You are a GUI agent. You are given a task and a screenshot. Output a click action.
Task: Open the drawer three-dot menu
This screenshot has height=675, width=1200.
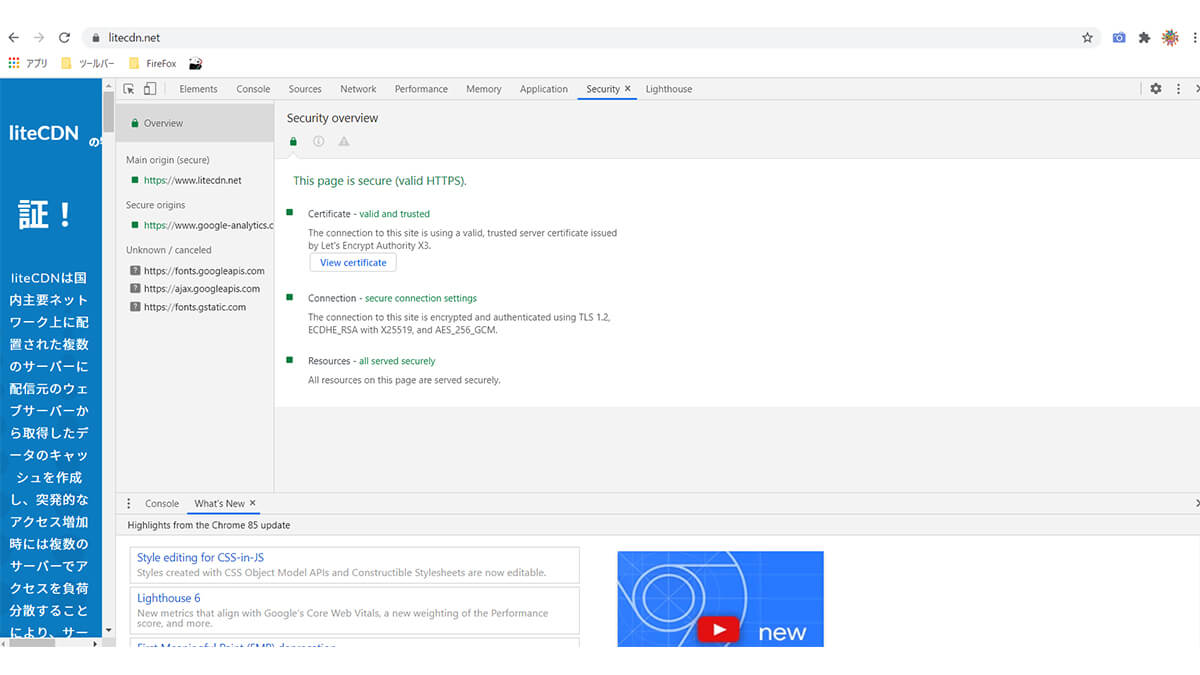tap(128, 503)
